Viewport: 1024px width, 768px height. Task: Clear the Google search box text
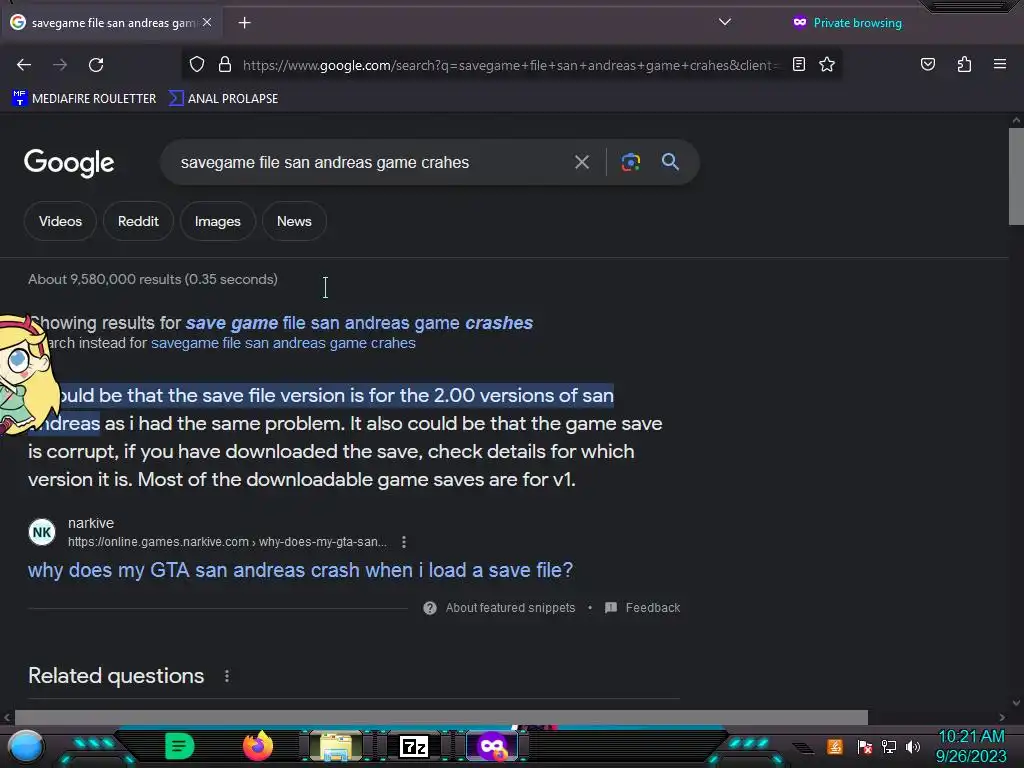click(581, 162)
